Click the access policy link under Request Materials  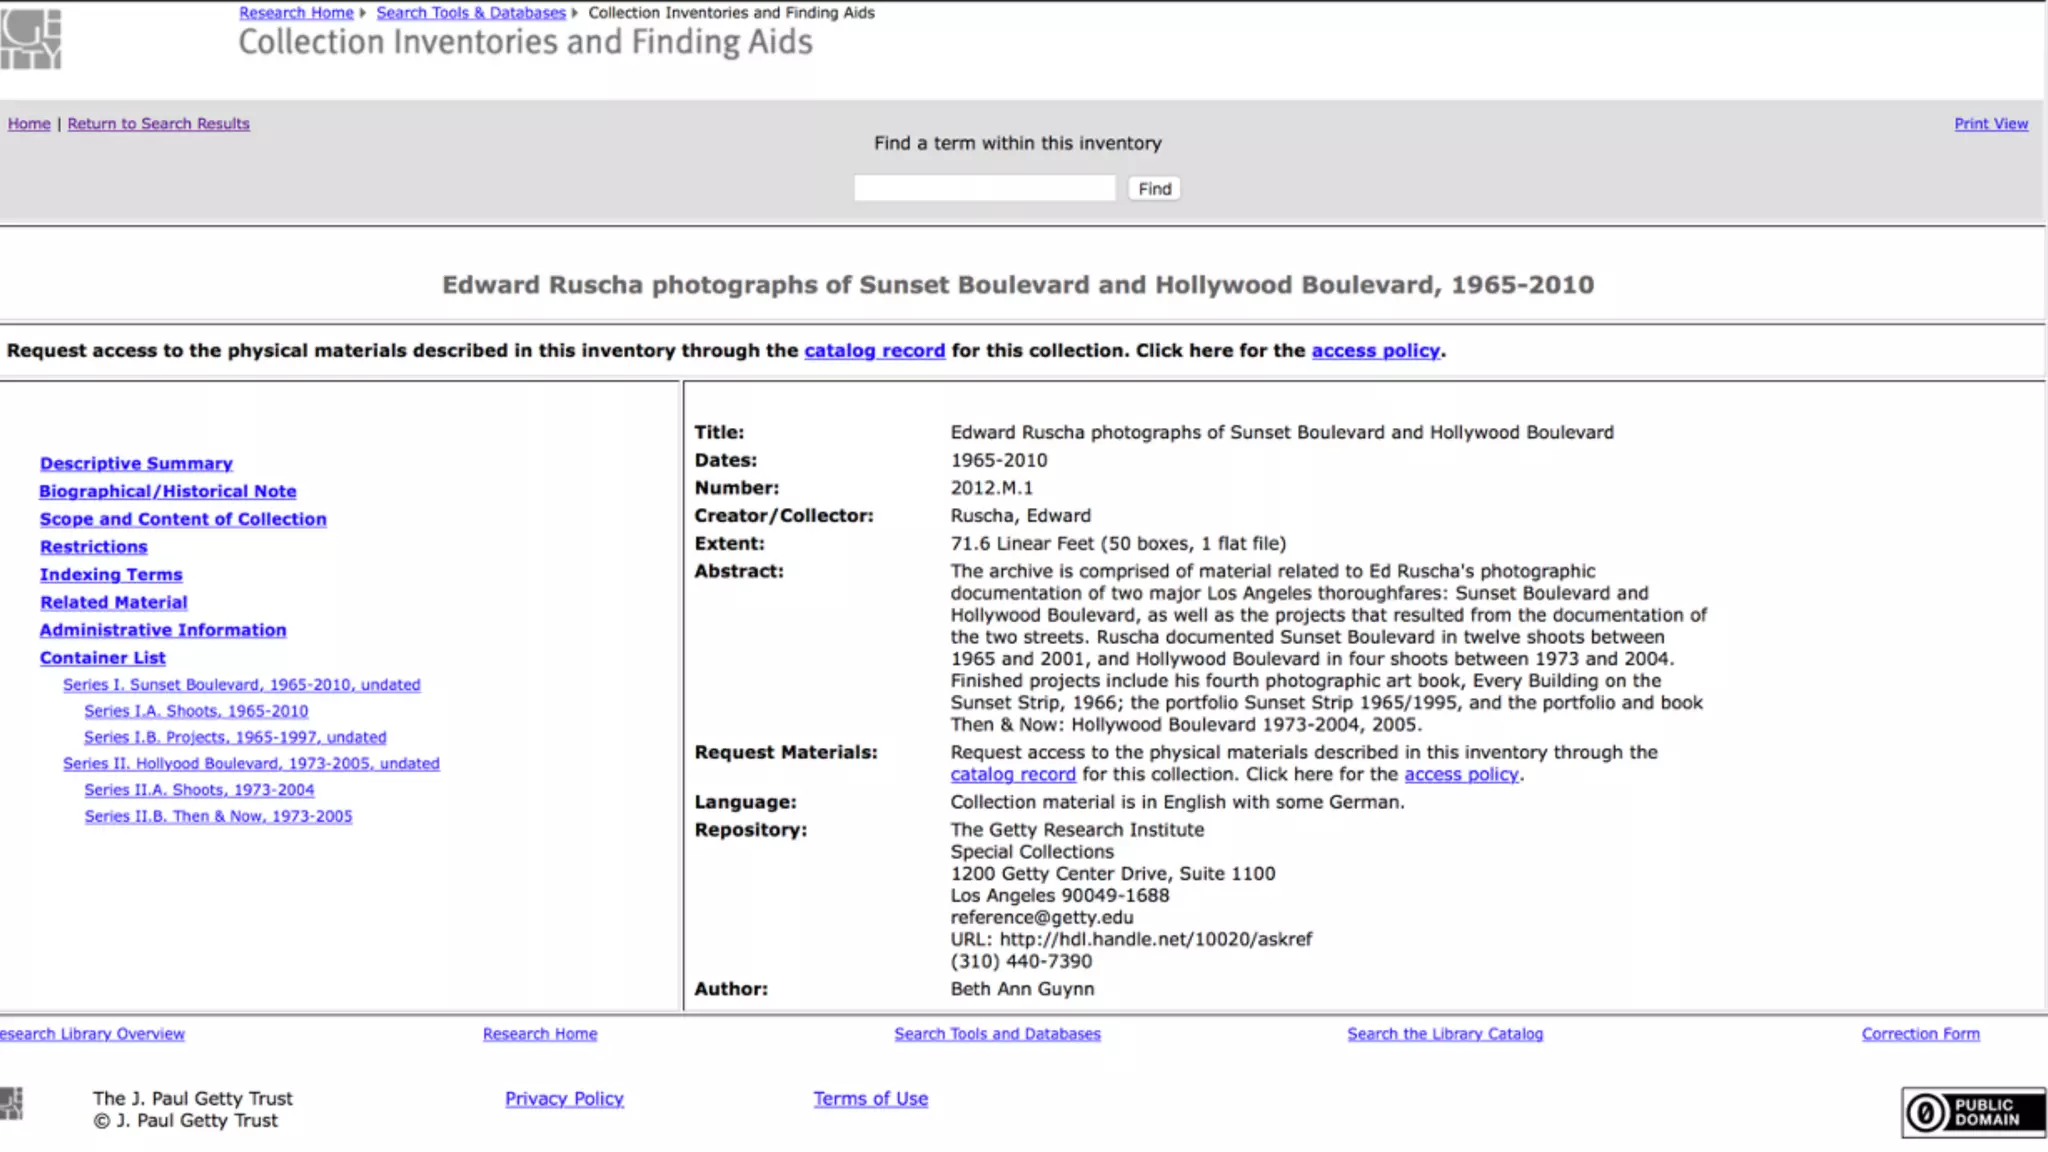(x=1460, y=775)
